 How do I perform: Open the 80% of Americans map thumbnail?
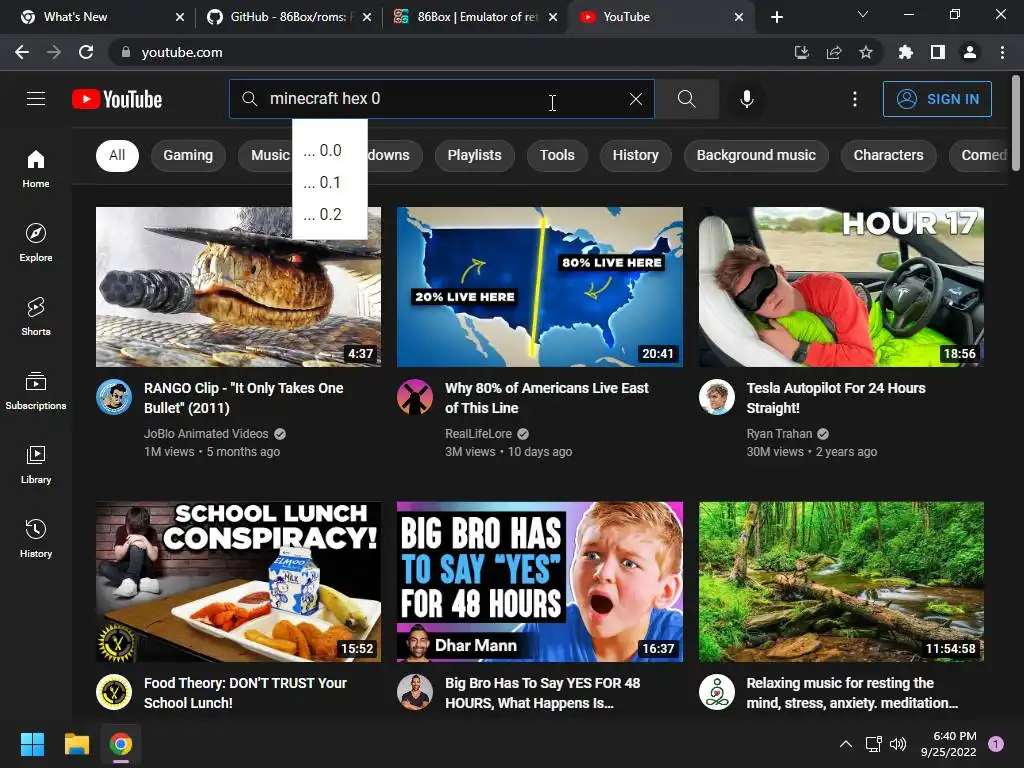pos(540,287)
